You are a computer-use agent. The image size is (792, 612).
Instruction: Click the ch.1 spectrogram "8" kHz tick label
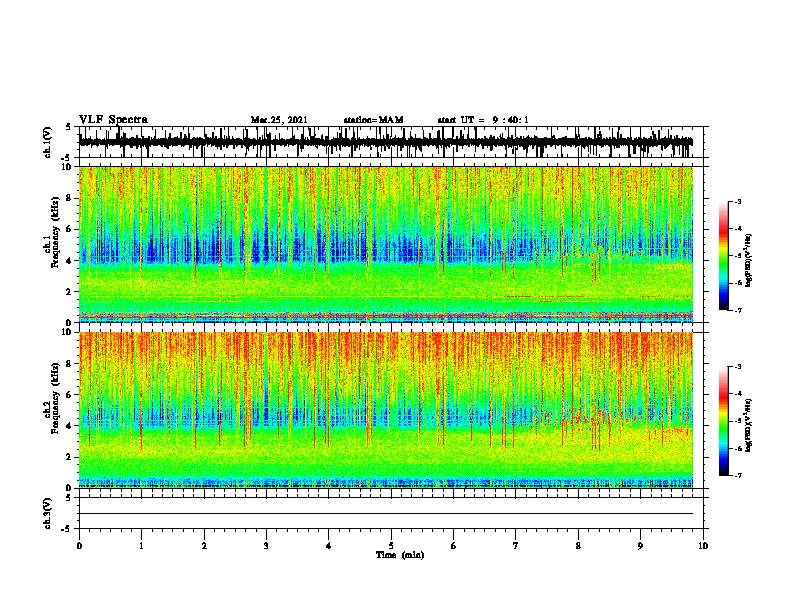pos(70,198)
